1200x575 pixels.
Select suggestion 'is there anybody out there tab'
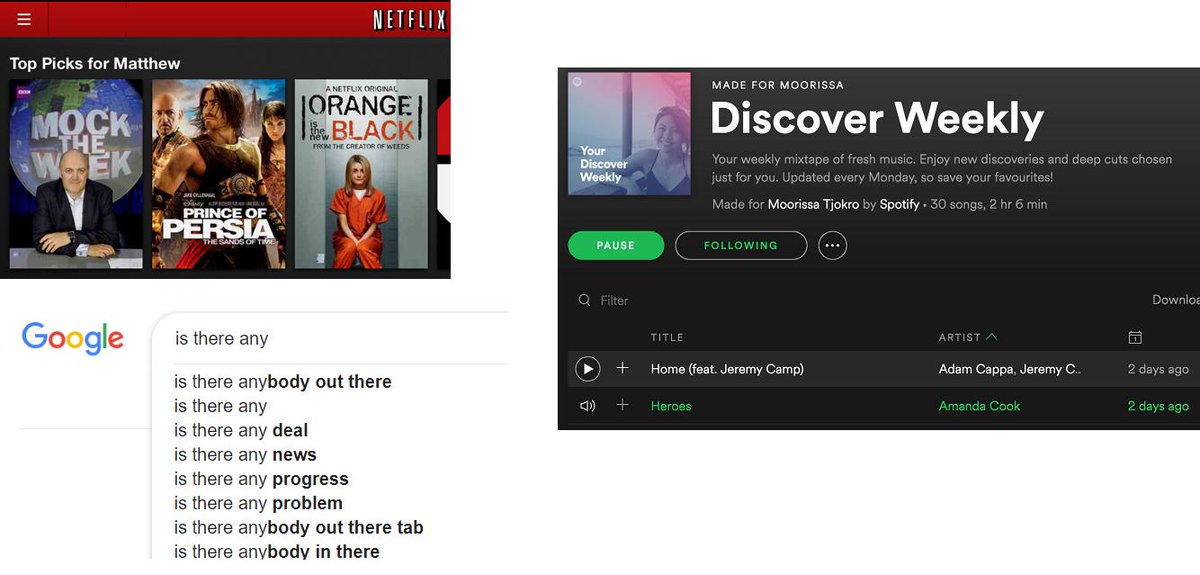[x=299, y=527]
